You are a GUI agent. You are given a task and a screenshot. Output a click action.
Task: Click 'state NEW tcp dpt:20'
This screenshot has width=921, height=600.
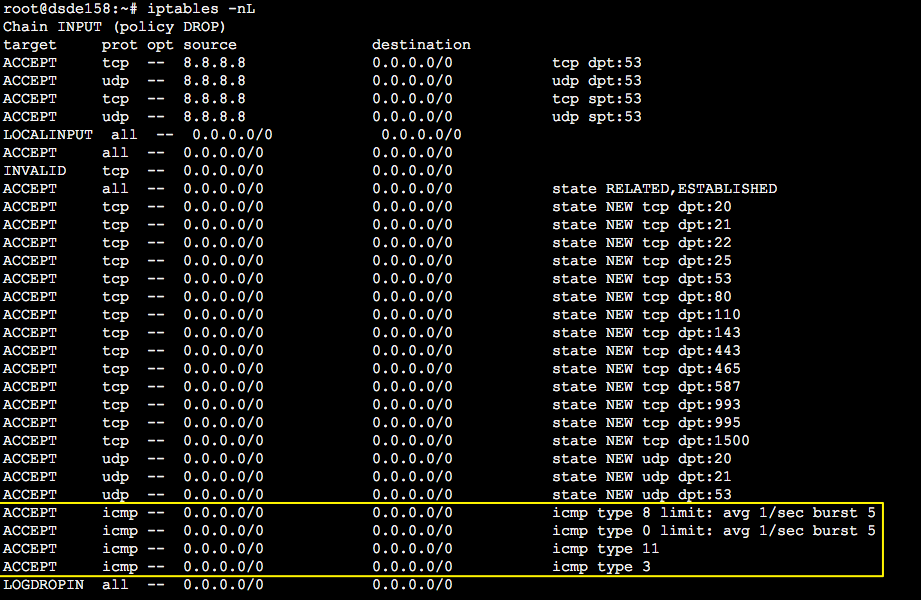tap(642, 207)
